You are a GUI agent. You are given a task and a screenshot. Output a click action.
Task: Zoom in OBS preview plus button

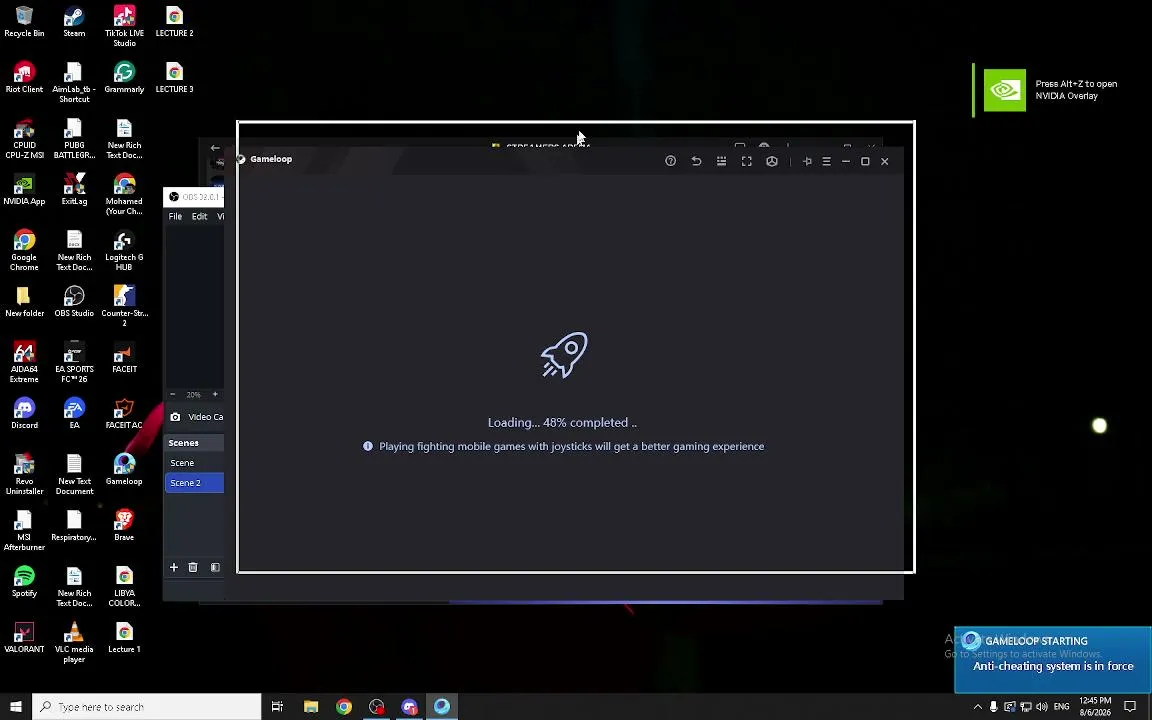point(215,395)
